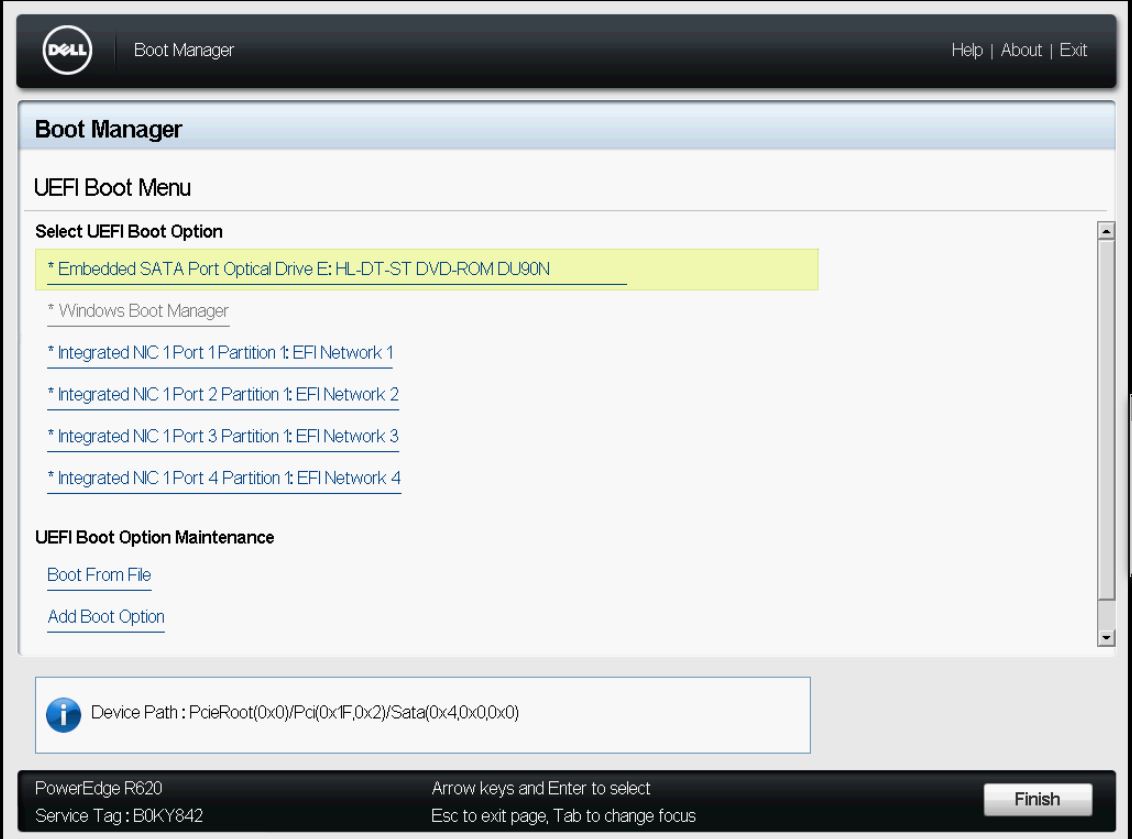Open Add Boot Option link

106,617
